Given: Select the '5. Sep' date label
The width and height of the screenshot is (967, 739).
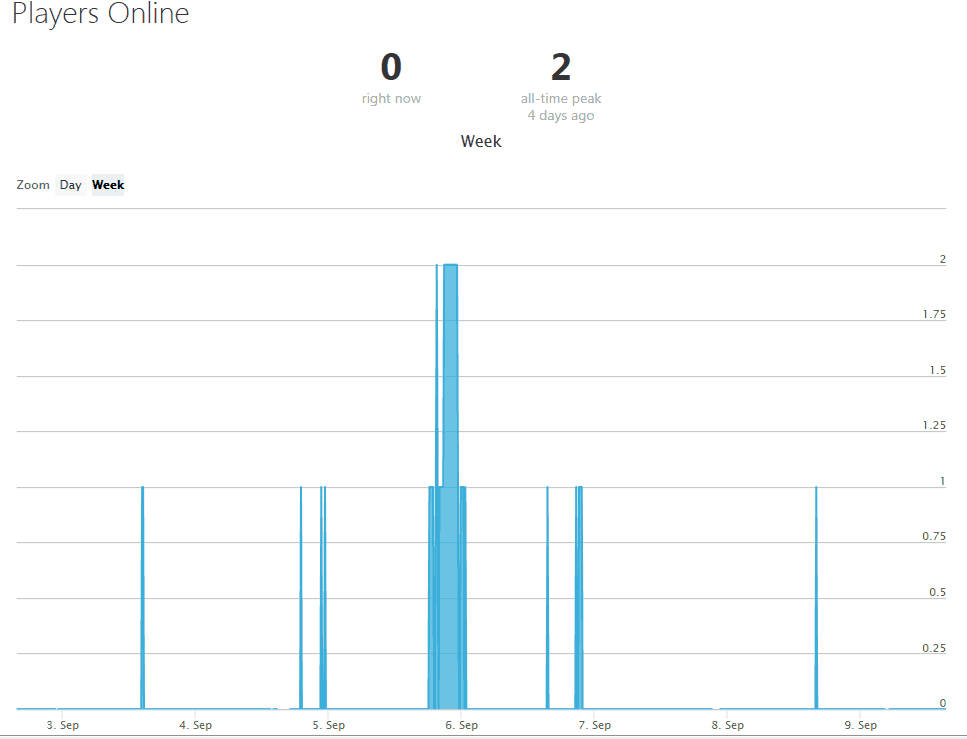Looking at the screenshot, I should (328, 725).
